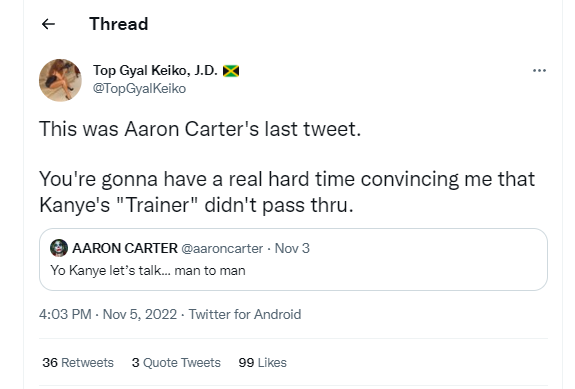575x389 pixels.
Task: Click the back arrow icon
Action: (x=48, y=24)
